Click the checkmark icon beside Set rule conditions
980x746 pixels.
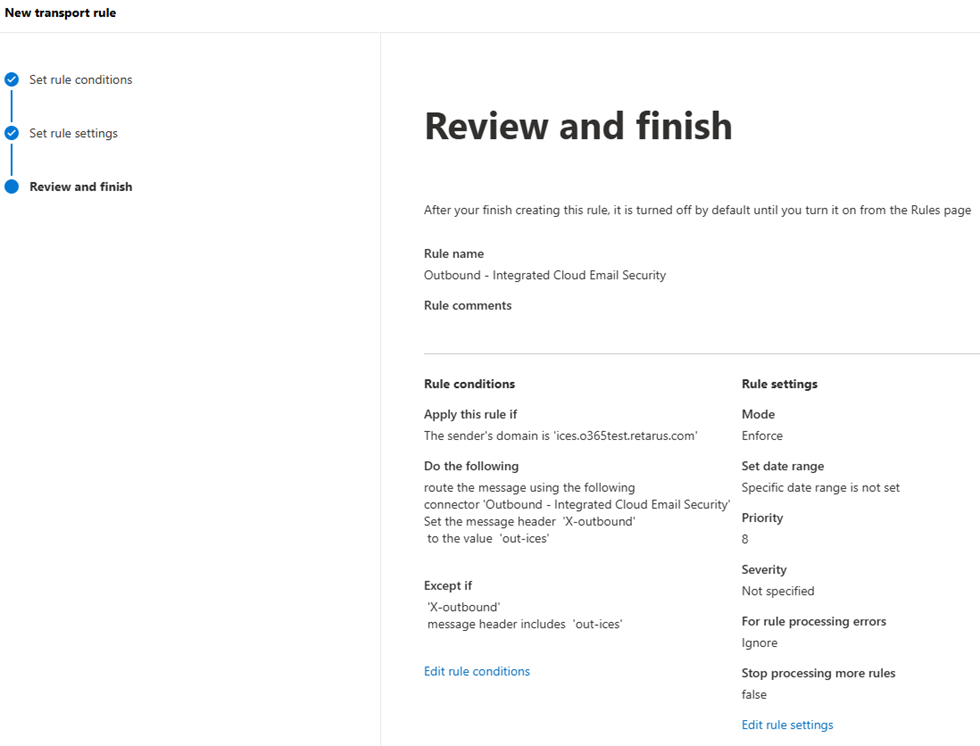12,80
